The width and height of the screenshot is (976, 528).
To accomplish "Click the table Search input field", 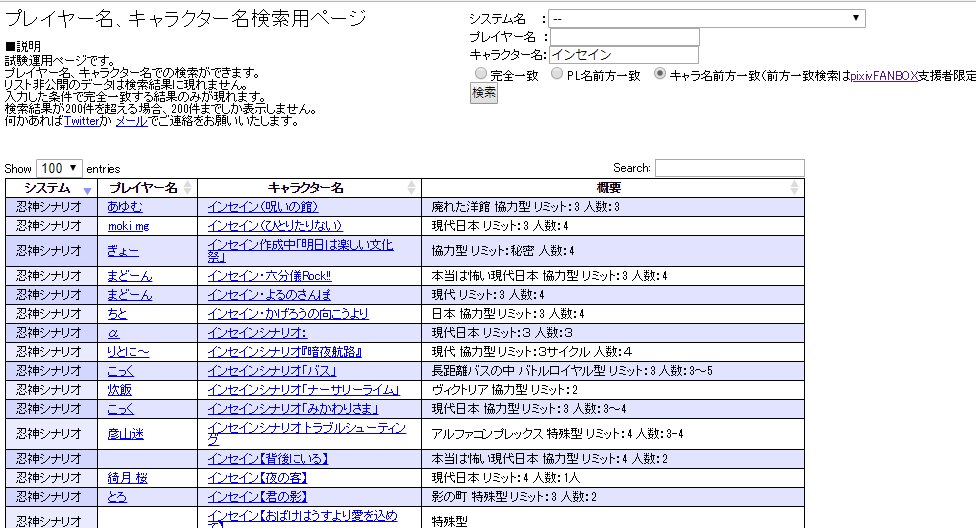I will pos(730,167).
